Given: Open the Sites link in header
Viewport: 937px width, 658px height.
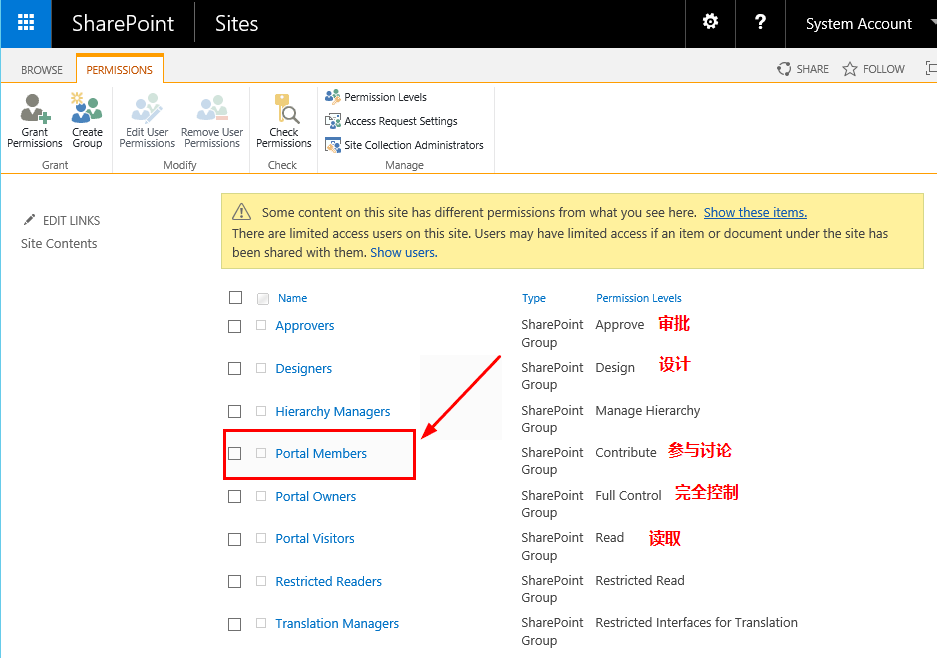Looking at the screenshot, I should click(x=236, y=24).
